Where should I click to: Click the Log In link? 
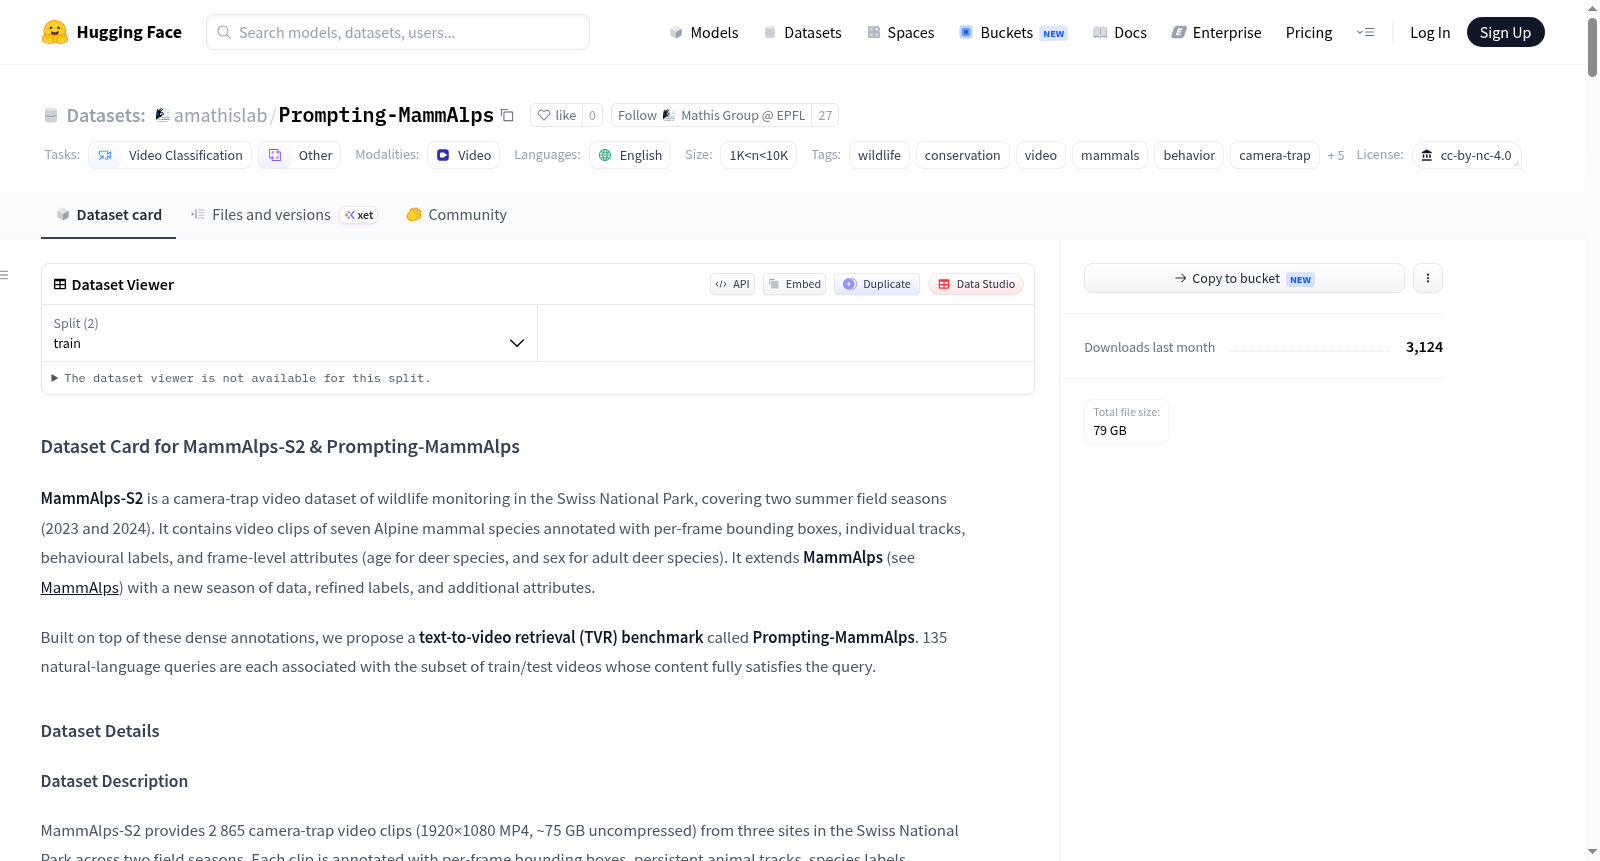[1430, 32]
